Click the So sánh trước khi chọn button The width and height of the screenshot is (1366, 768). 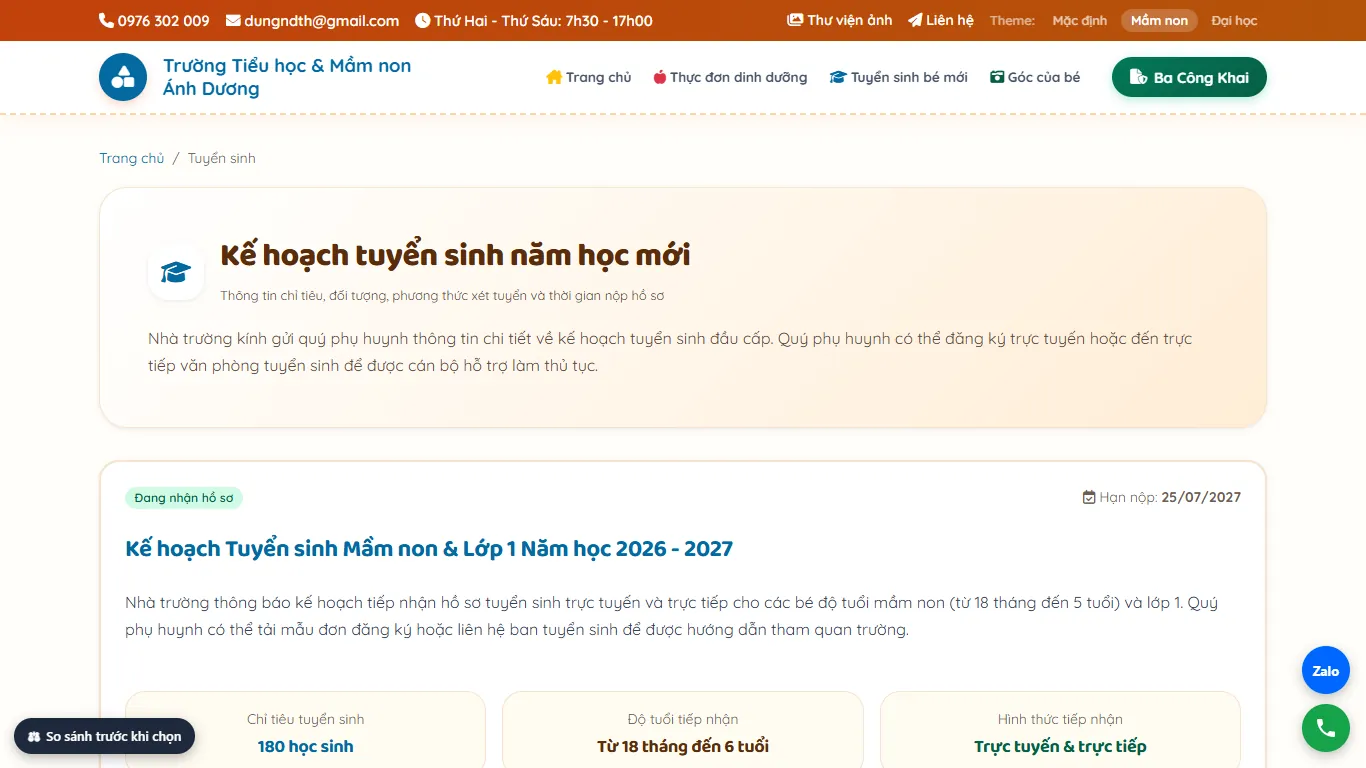104,736
